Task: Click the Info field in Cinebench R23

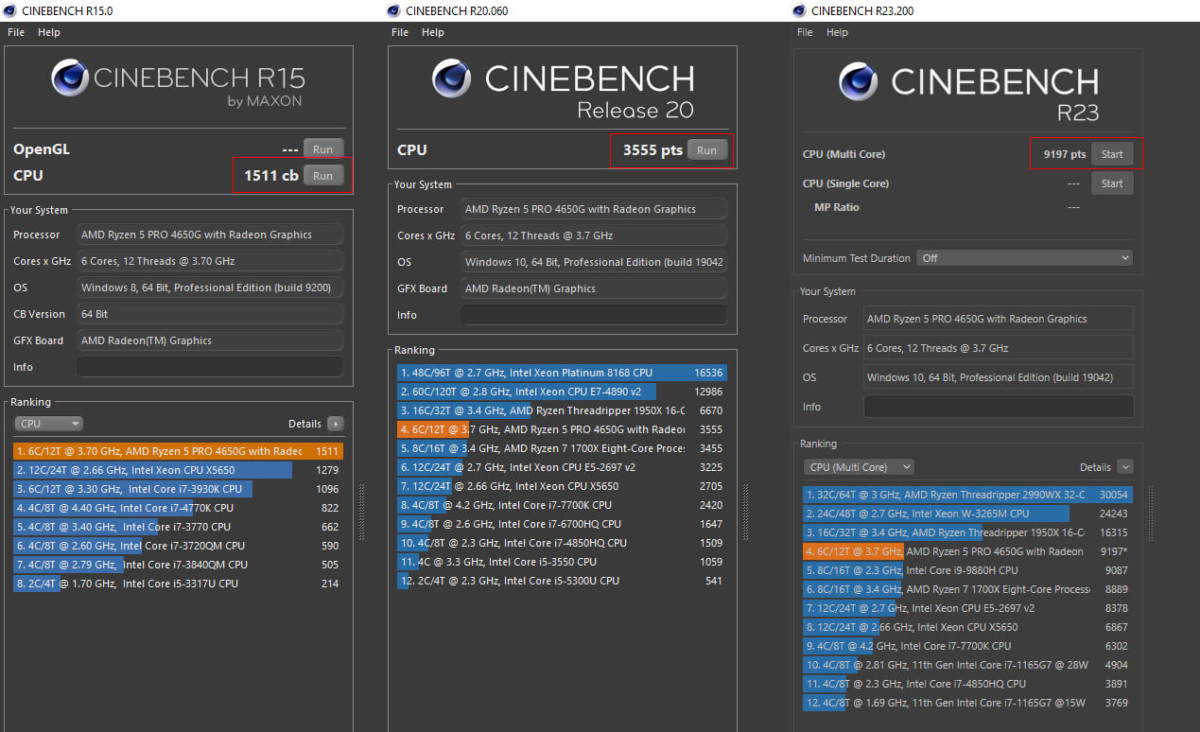Action: tap(999, 407)
